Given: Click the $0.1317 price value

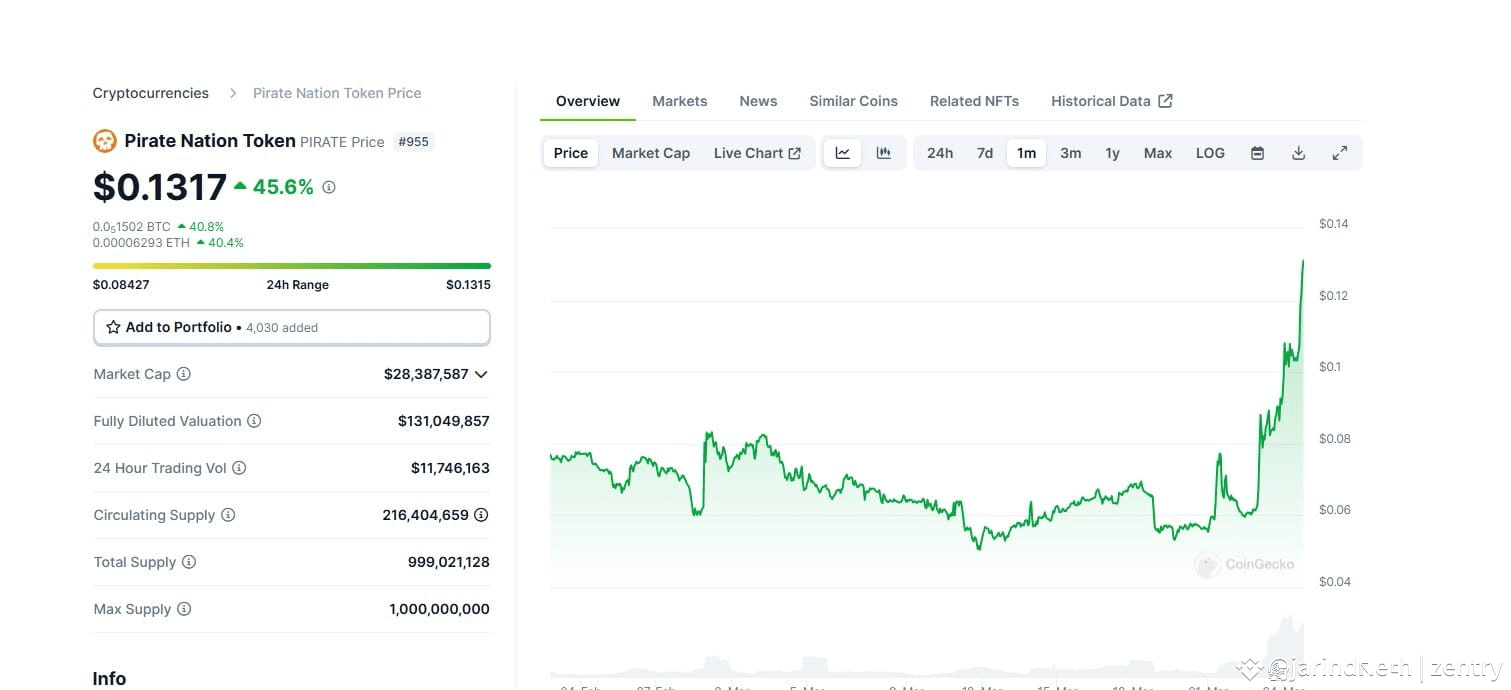Looking at the screenshot, I should pyautogui.click(x=160, y=187).
